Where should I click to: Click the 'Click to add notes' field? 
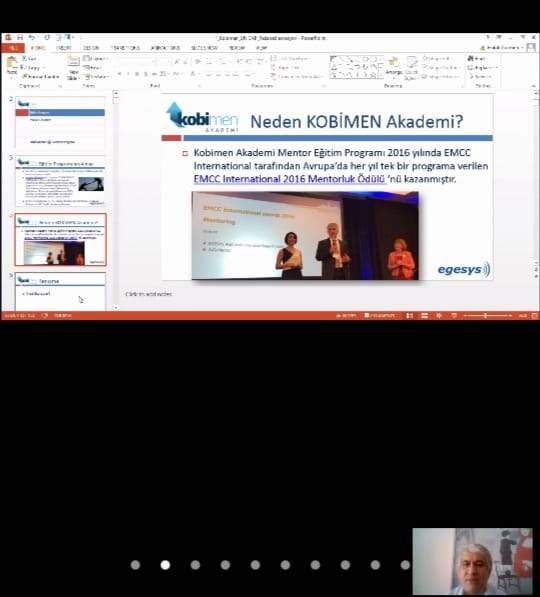tap(149, 294)
